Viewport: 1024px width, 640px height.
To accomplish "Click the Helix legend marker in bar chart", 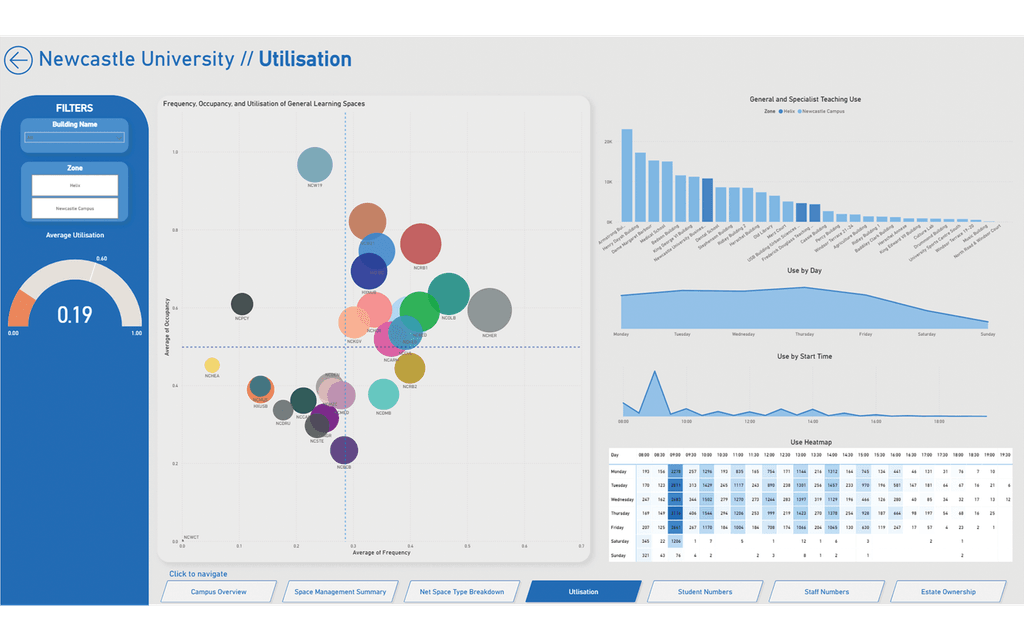I will pos(780,112).
